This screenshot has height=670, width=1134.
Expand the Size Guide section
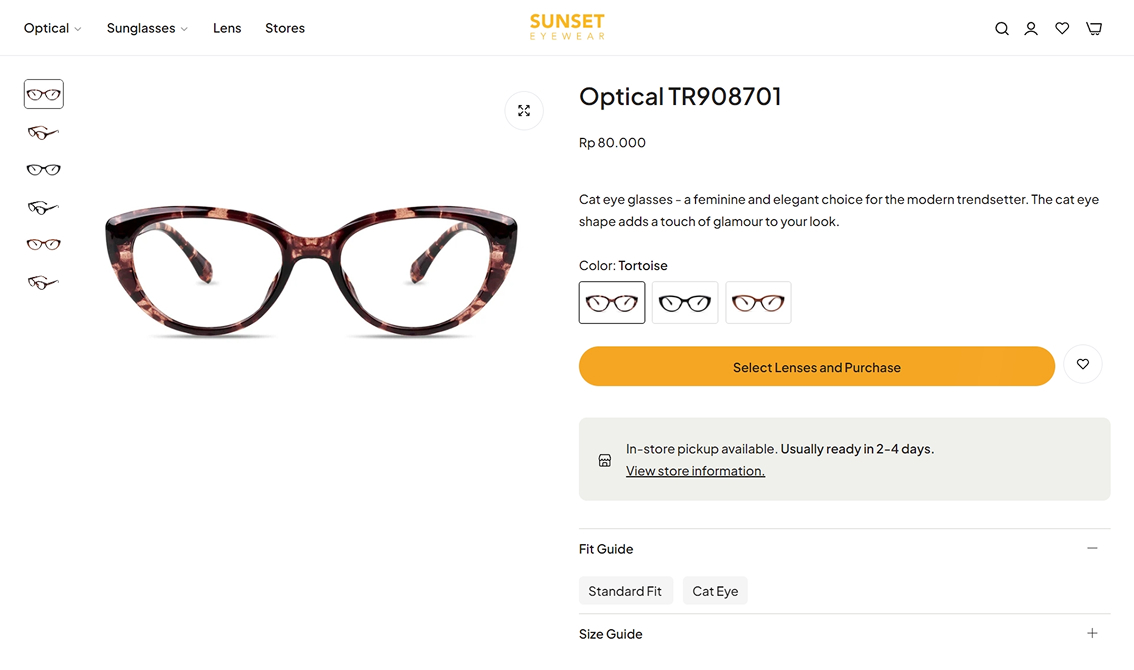(1092, 634)
